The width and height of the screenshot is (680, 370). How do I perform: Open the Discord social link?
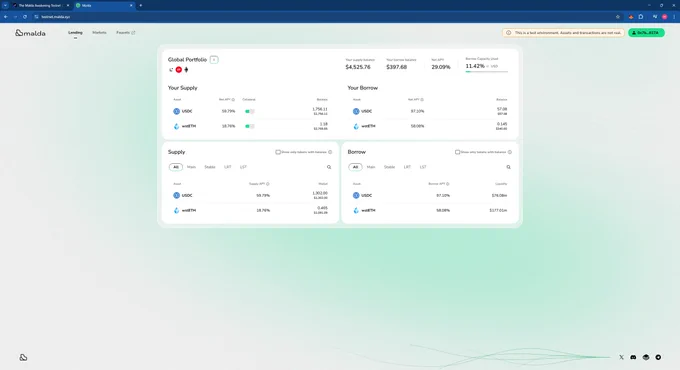tap(633, 357)
